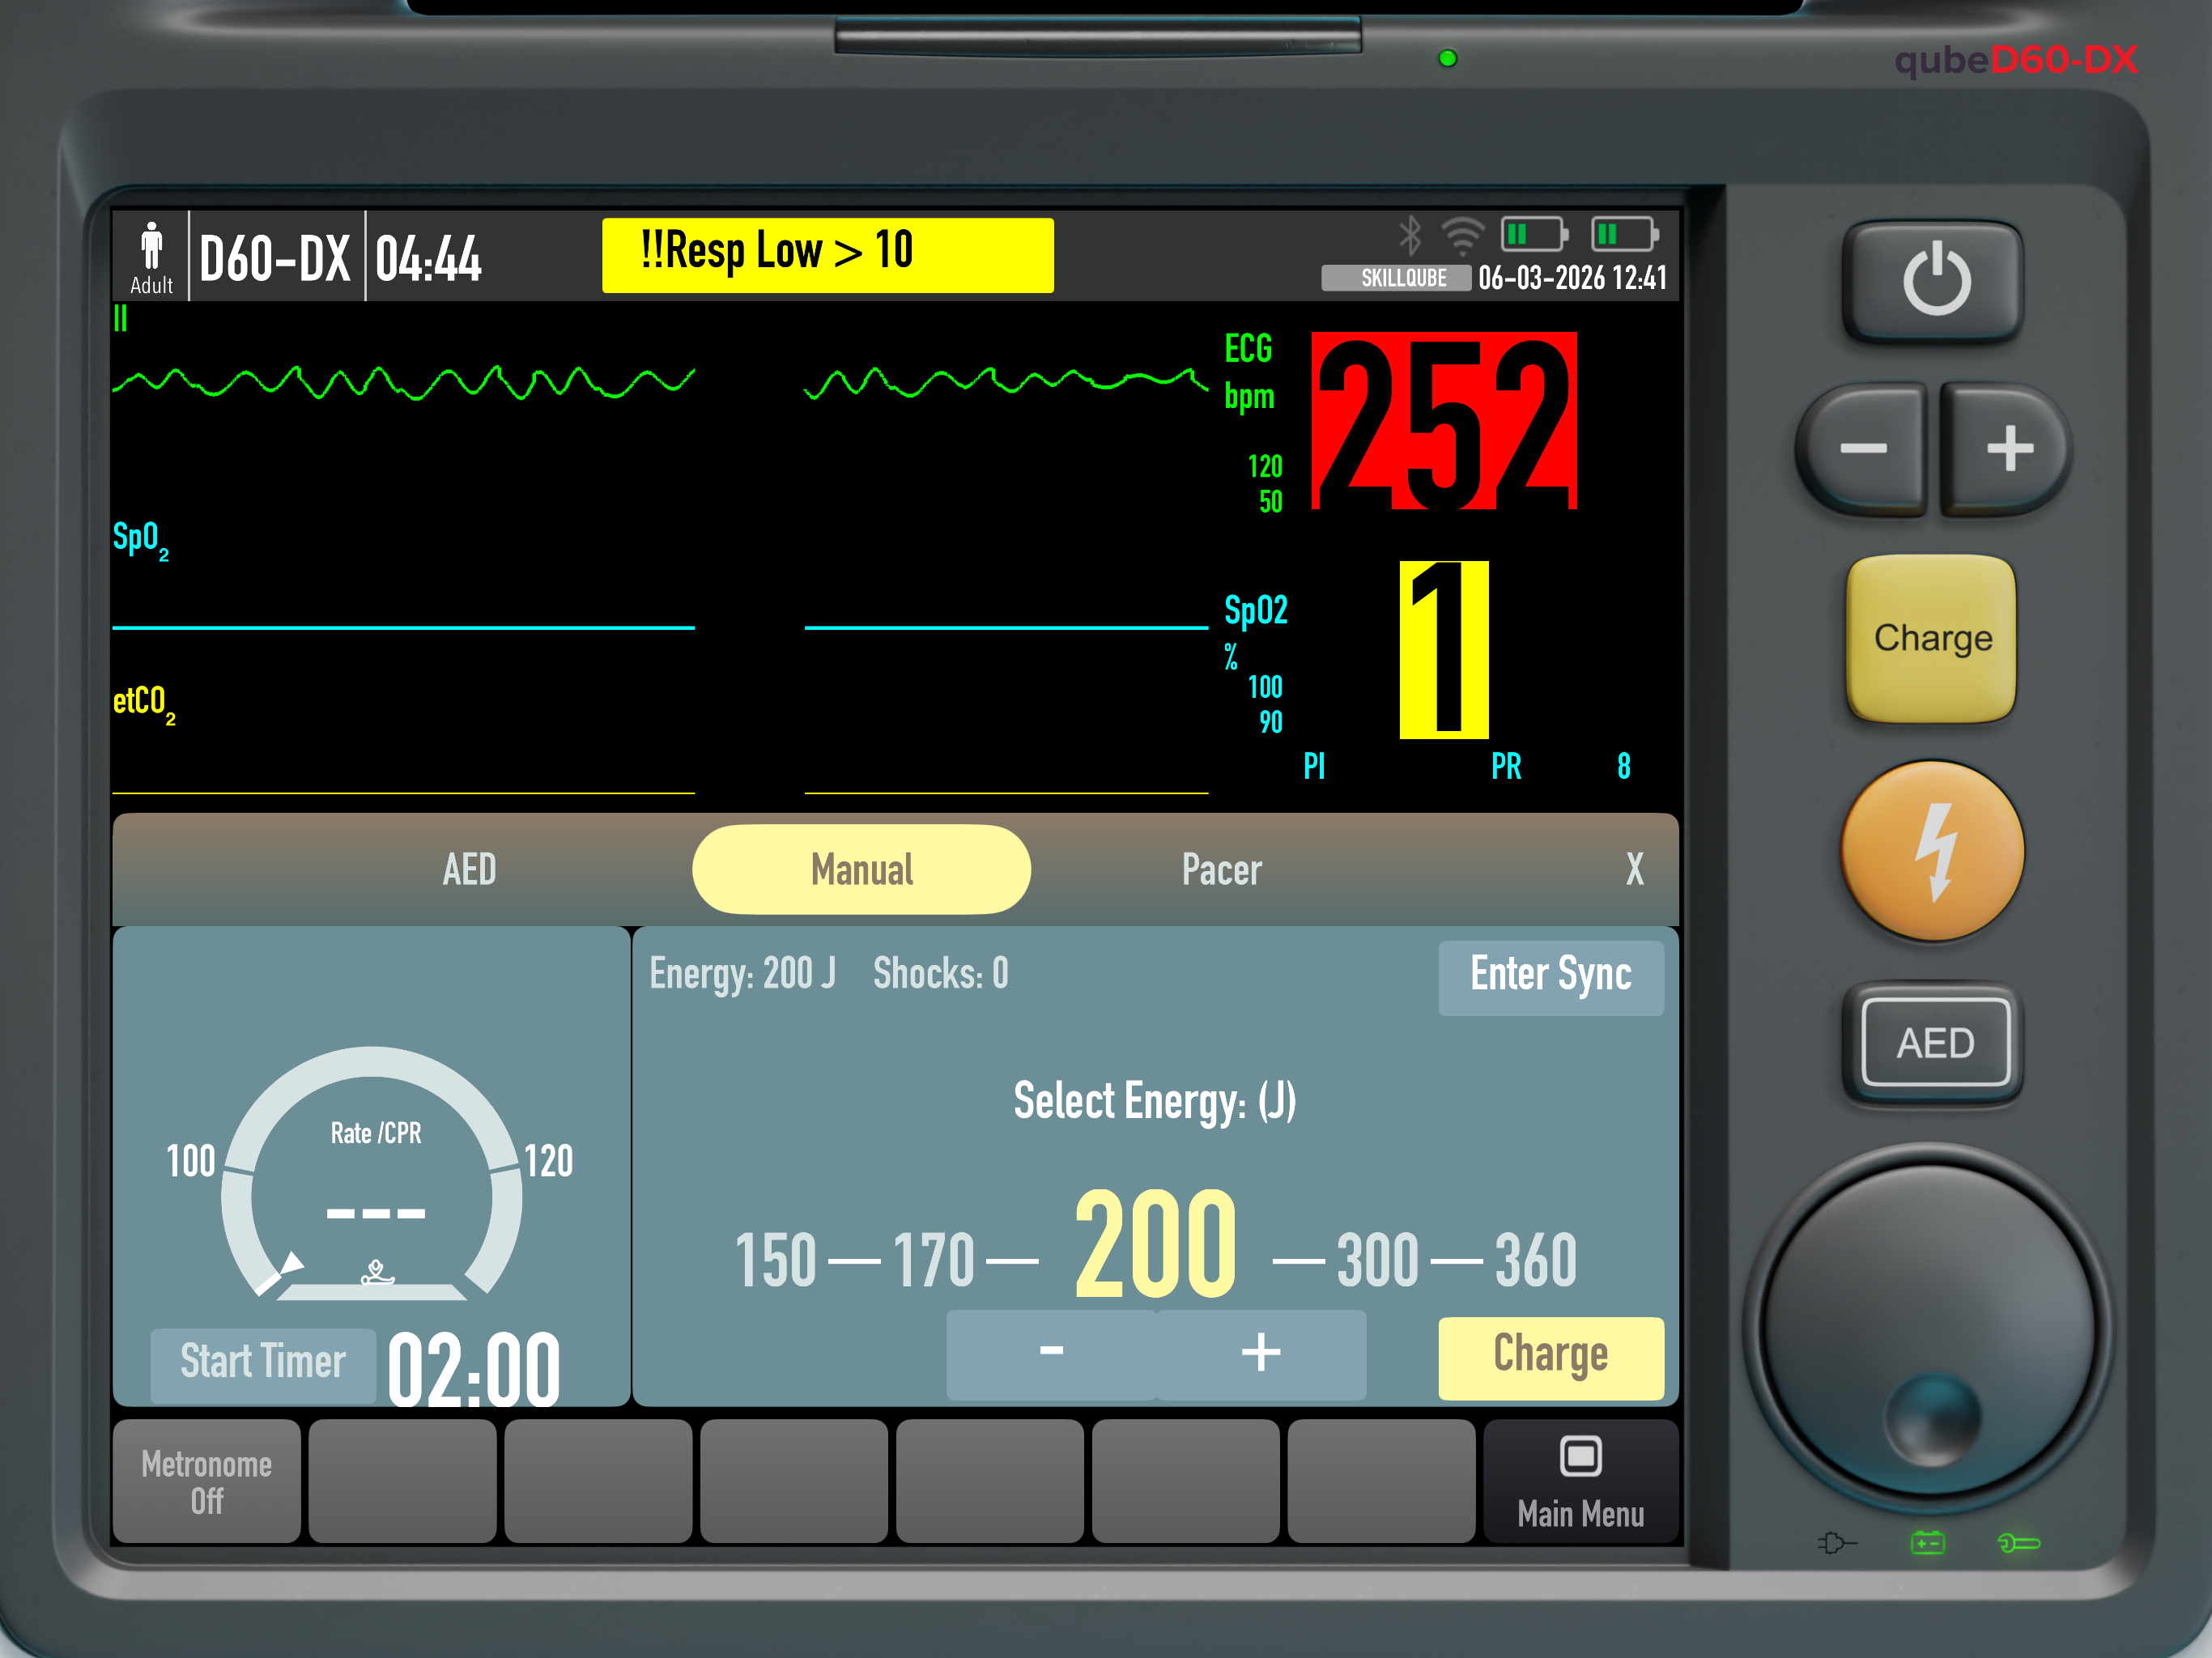Click the SpO2 value 1 readout
Viewport: 2212px width, 1658px height.
point(1443,650)
